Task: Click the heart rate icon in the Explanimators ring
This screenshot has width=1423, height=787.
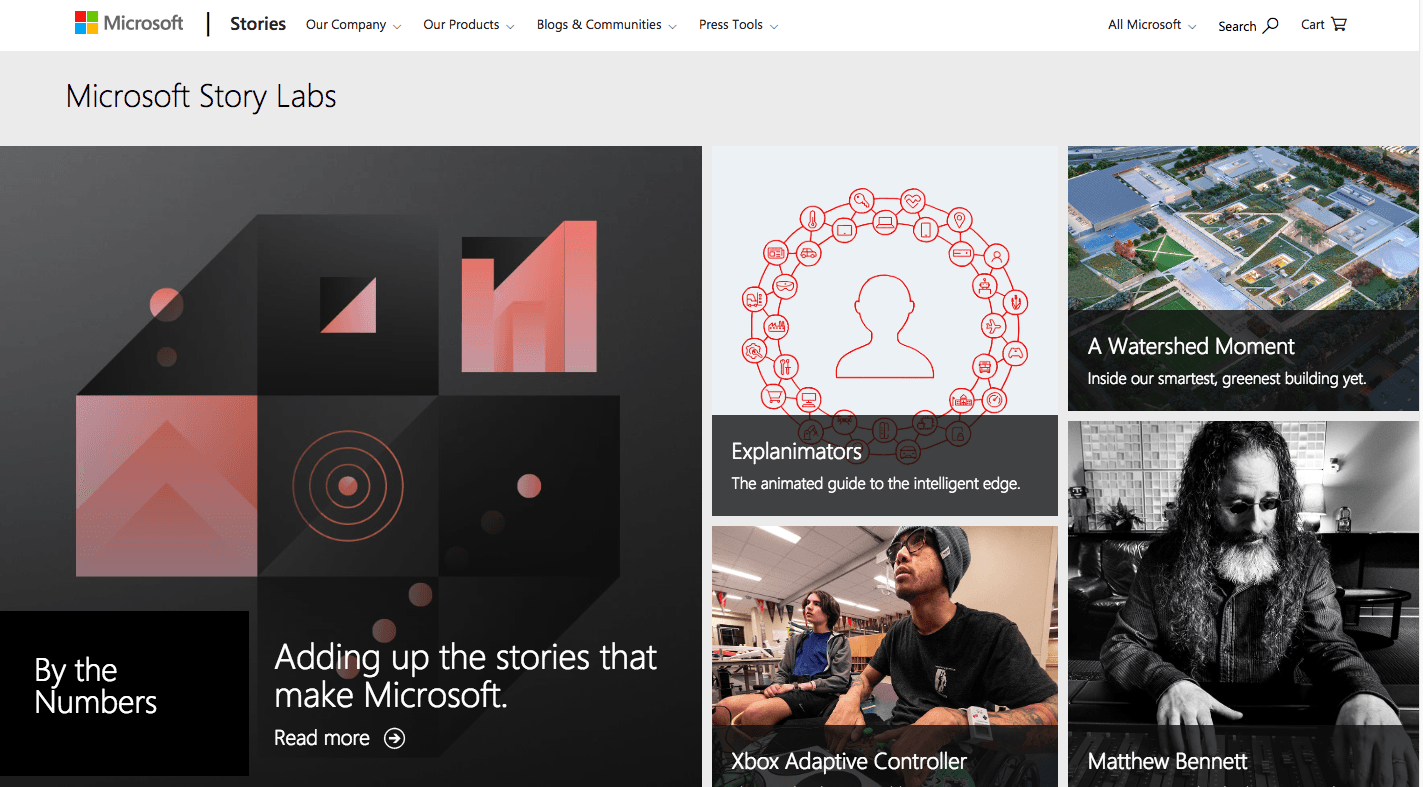Action: click(913, 201)
